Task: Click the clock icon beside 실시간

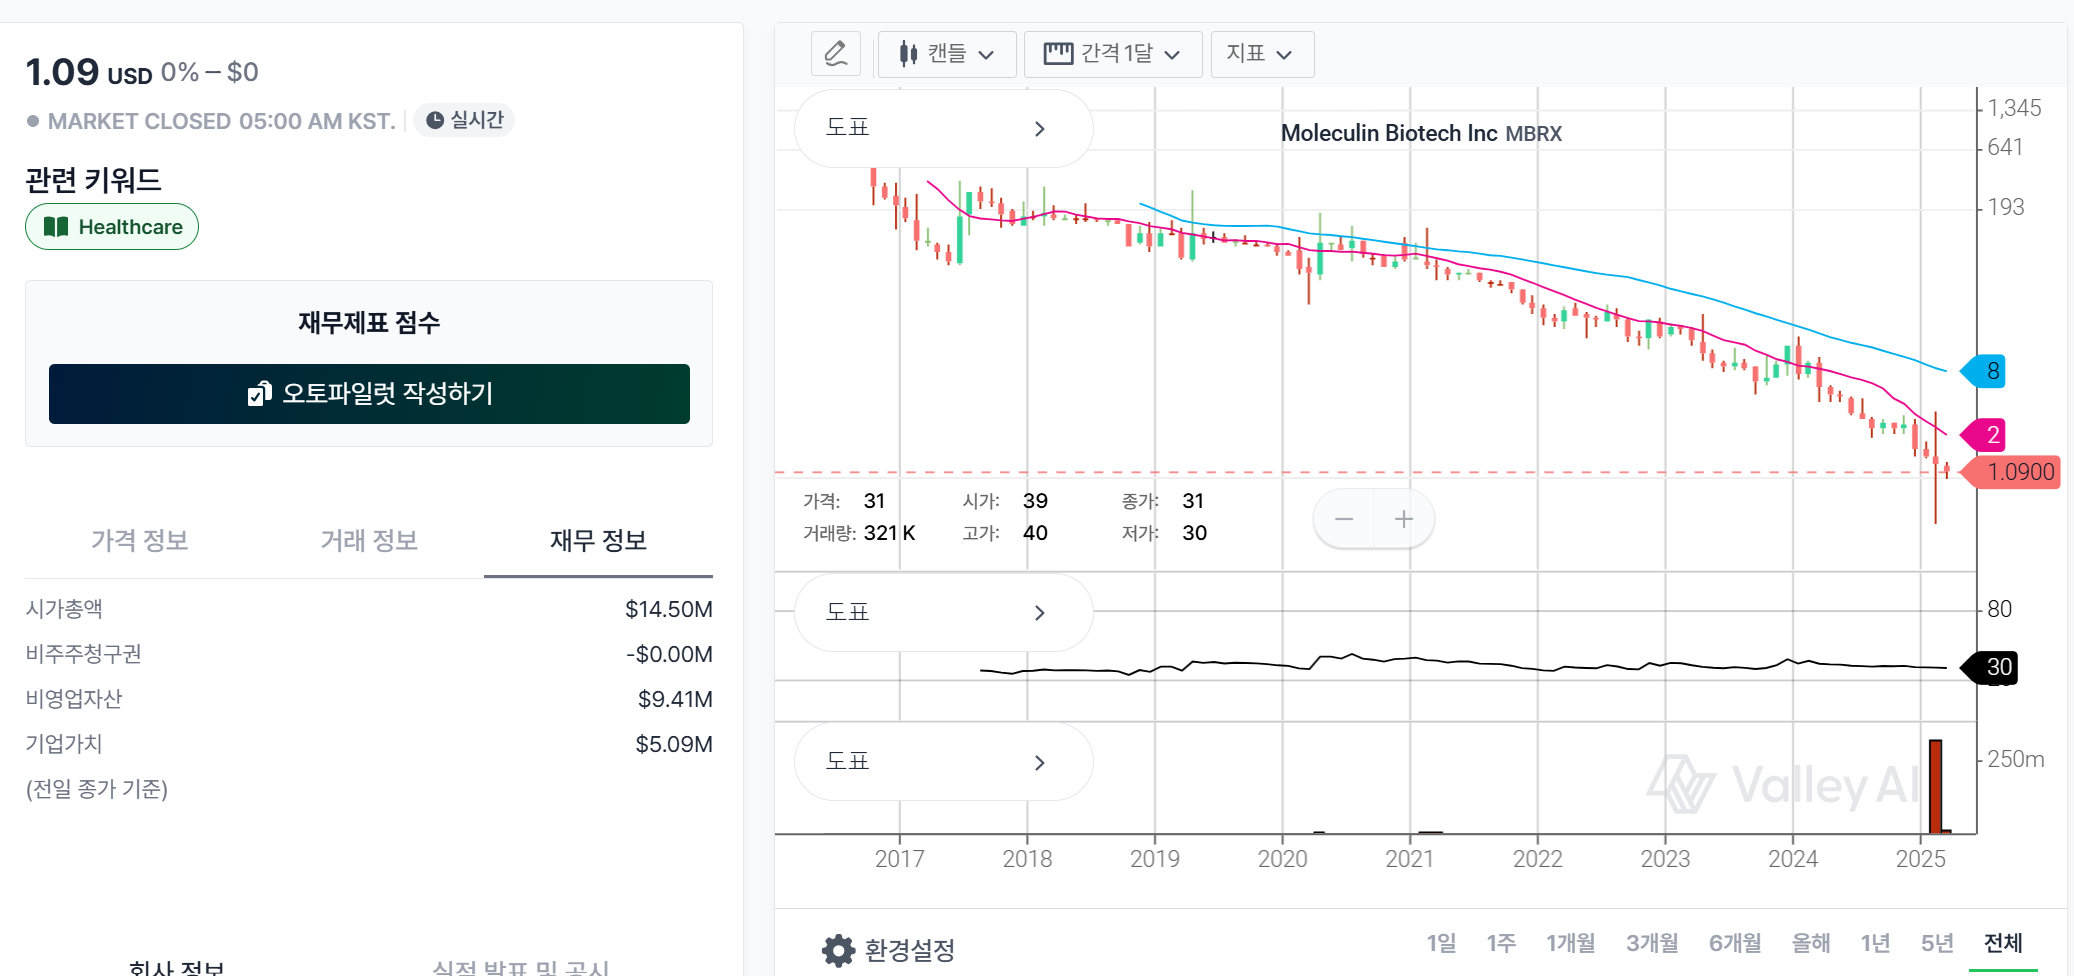Action: [x=435, y=120]
